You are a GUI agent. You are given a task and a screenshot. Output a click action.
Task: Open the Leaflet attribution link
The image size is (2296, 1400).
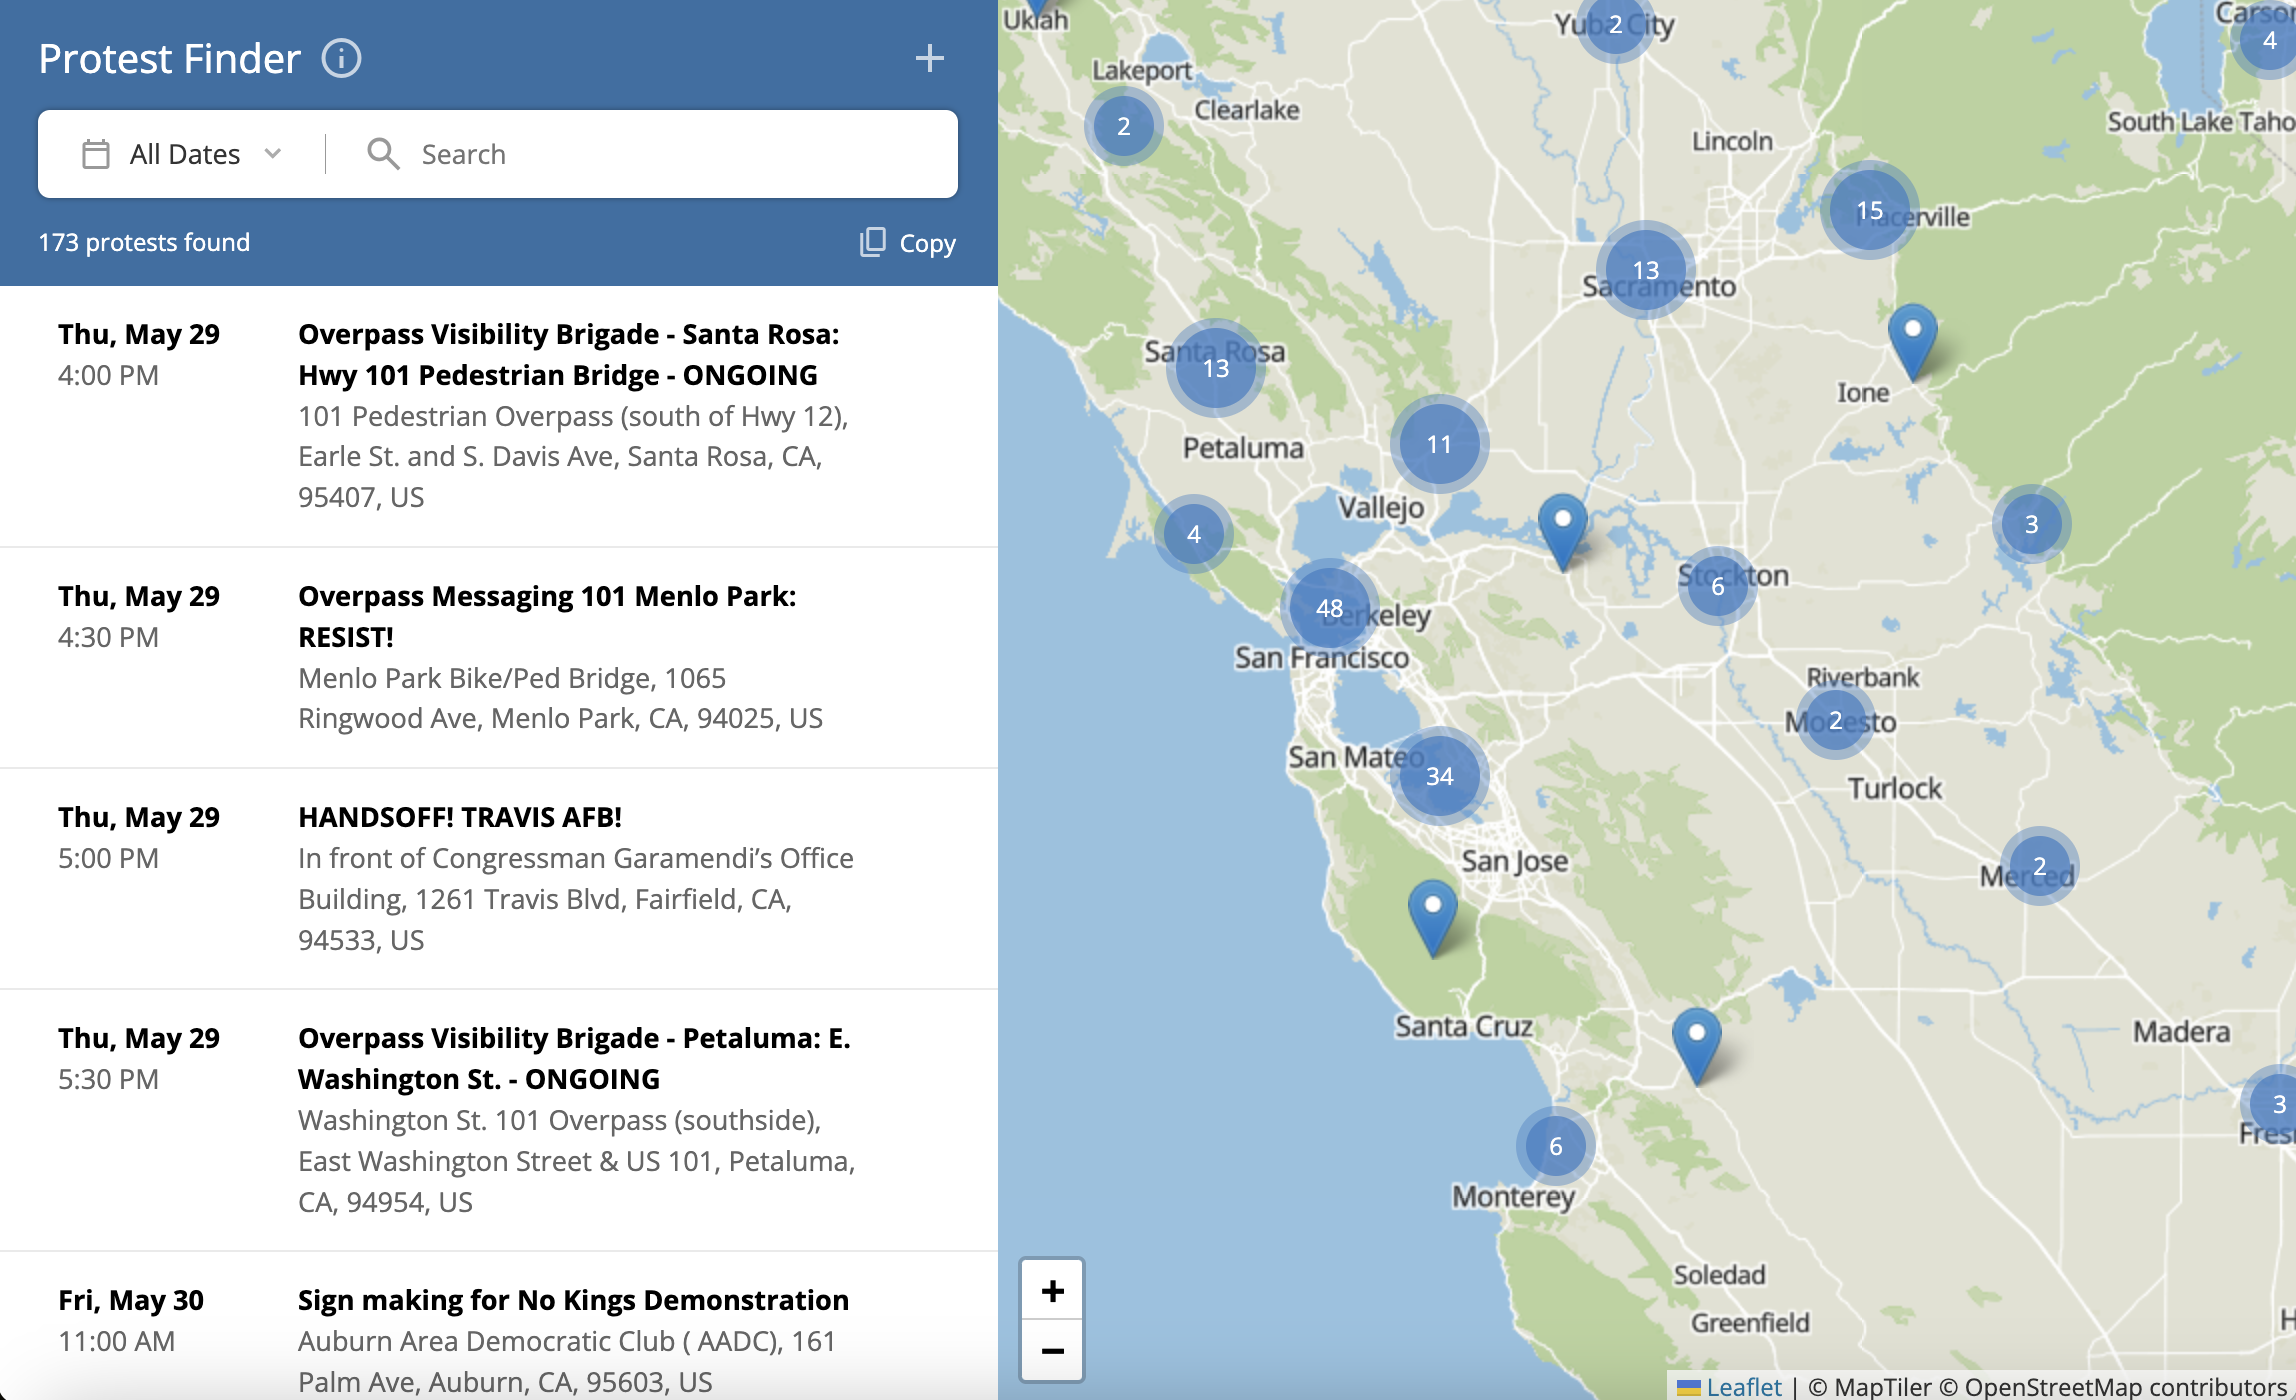[x=1743, y=1386]
